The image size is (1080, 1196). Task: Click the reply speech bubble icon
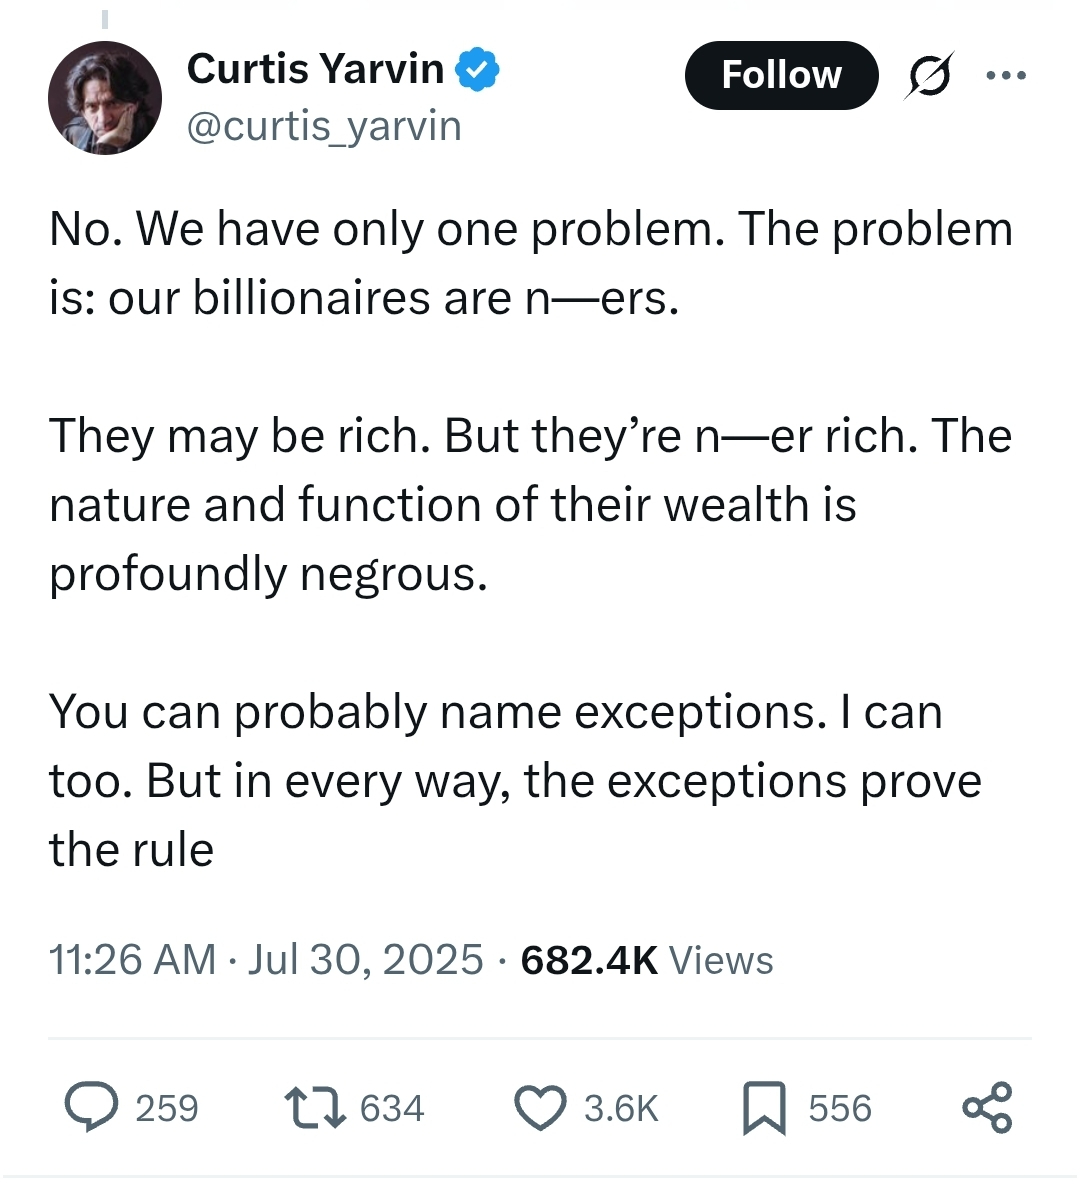point(91,1108)
